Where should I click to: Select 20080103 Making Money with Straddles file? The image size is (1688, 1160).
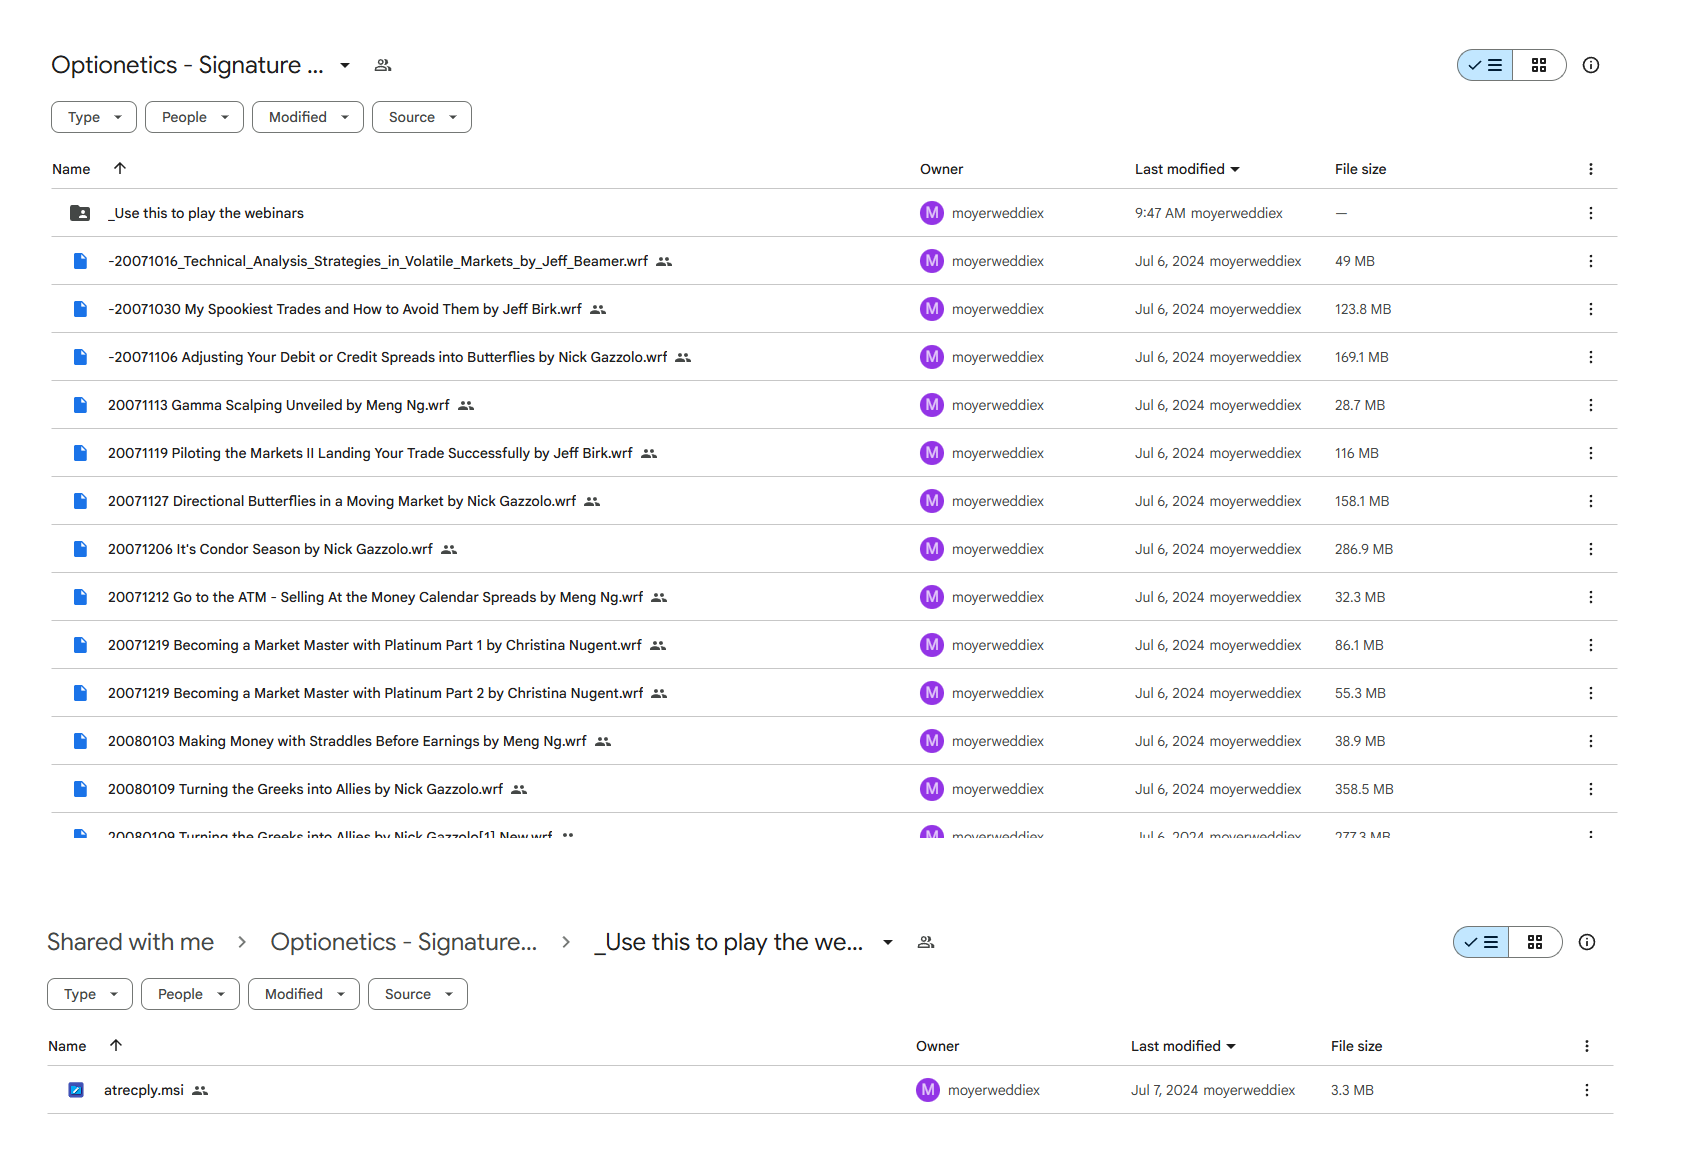tap(834, 741)
